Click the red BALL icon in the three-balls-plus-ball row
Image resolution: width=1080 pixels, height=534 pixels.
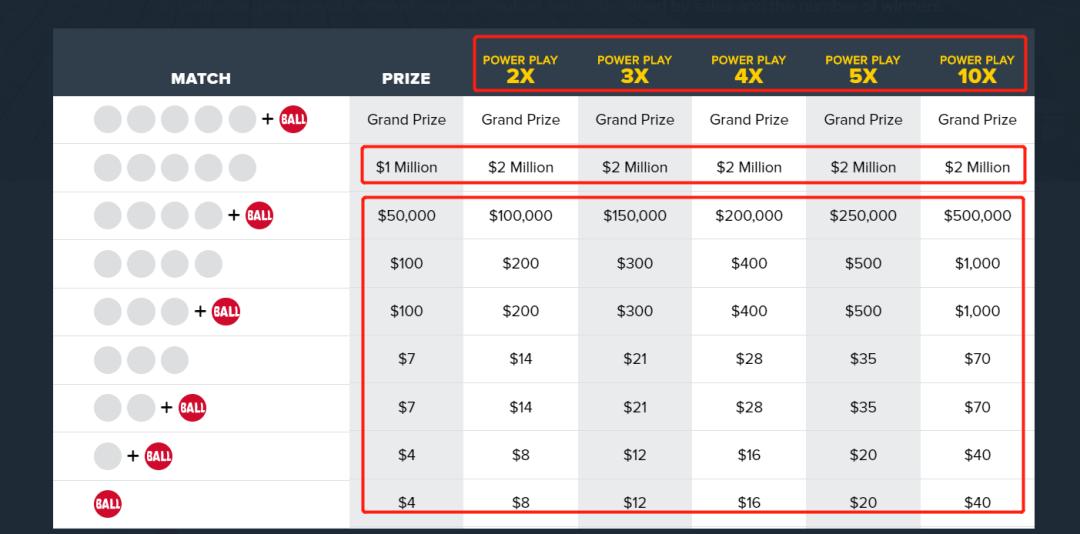pyautogui.click(x=226, y=311)
